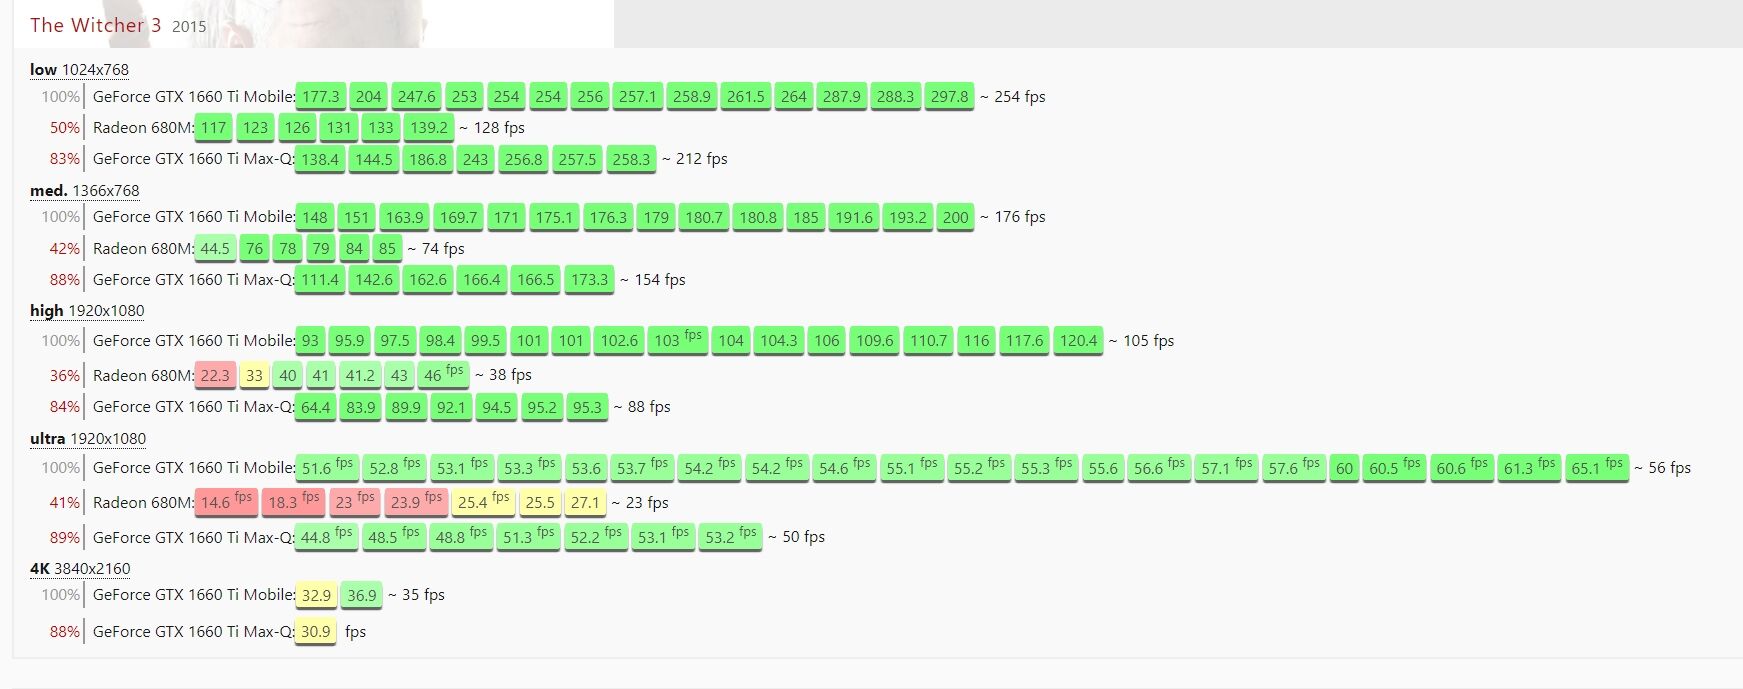Open the 288.3 result in low settings
This screenshot has height=689, width=1743.
point(895,96)
